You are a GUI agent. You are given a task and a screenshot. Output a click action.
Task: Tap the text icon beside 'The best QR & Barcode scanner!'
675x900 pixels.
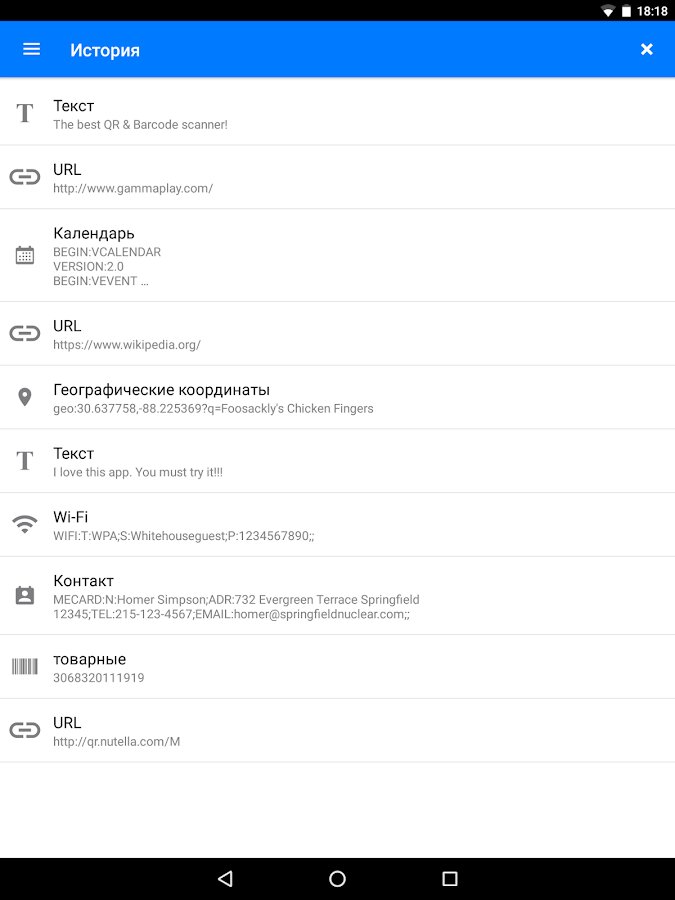[25, 113]
